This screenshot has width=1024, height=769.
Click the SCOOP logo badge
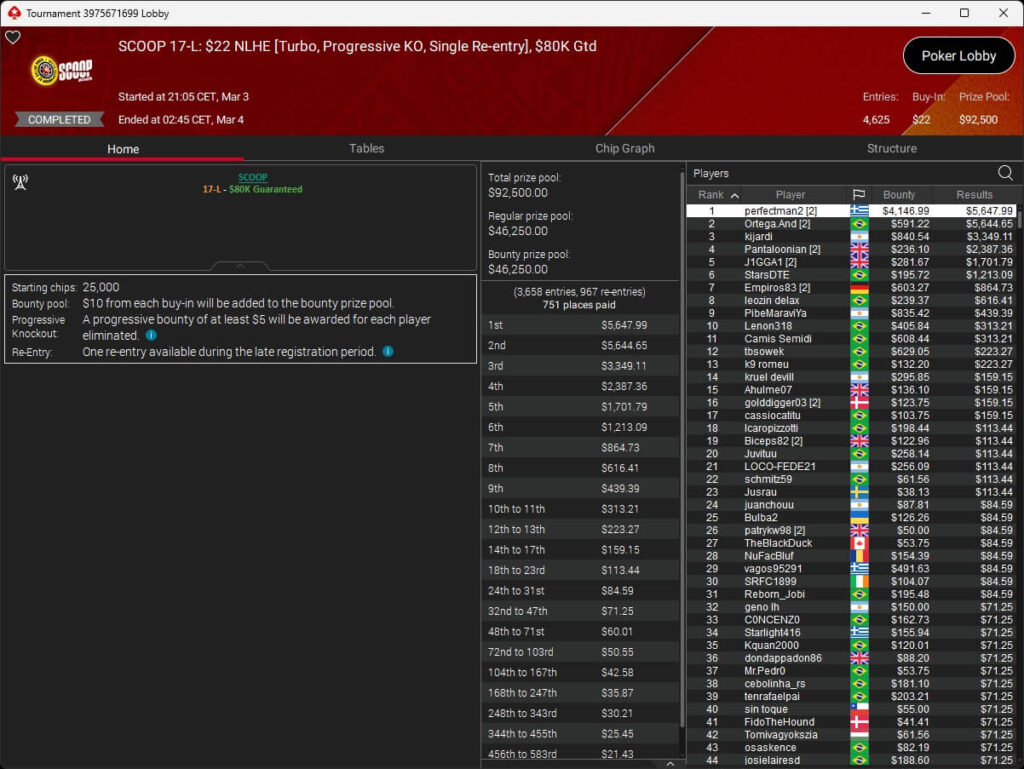62,71
